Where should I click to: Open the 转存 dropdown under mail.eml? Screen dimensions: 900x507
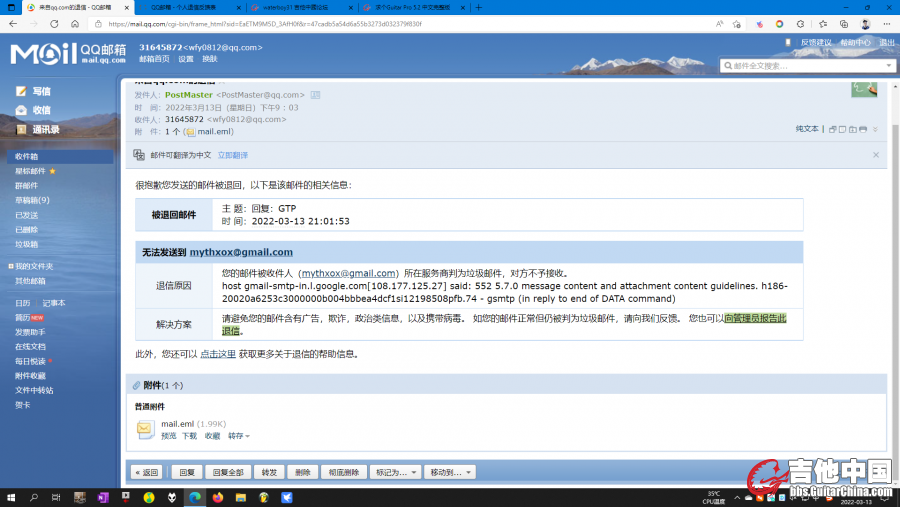coord(238,436)
